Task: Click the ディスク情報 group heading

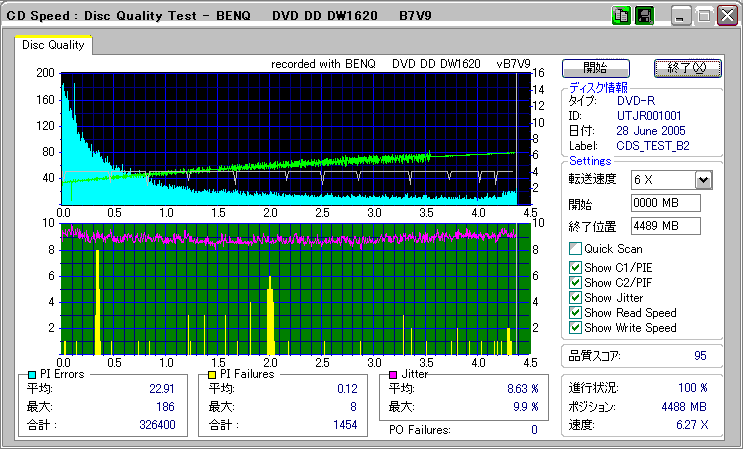Action: tap(598, 87)
